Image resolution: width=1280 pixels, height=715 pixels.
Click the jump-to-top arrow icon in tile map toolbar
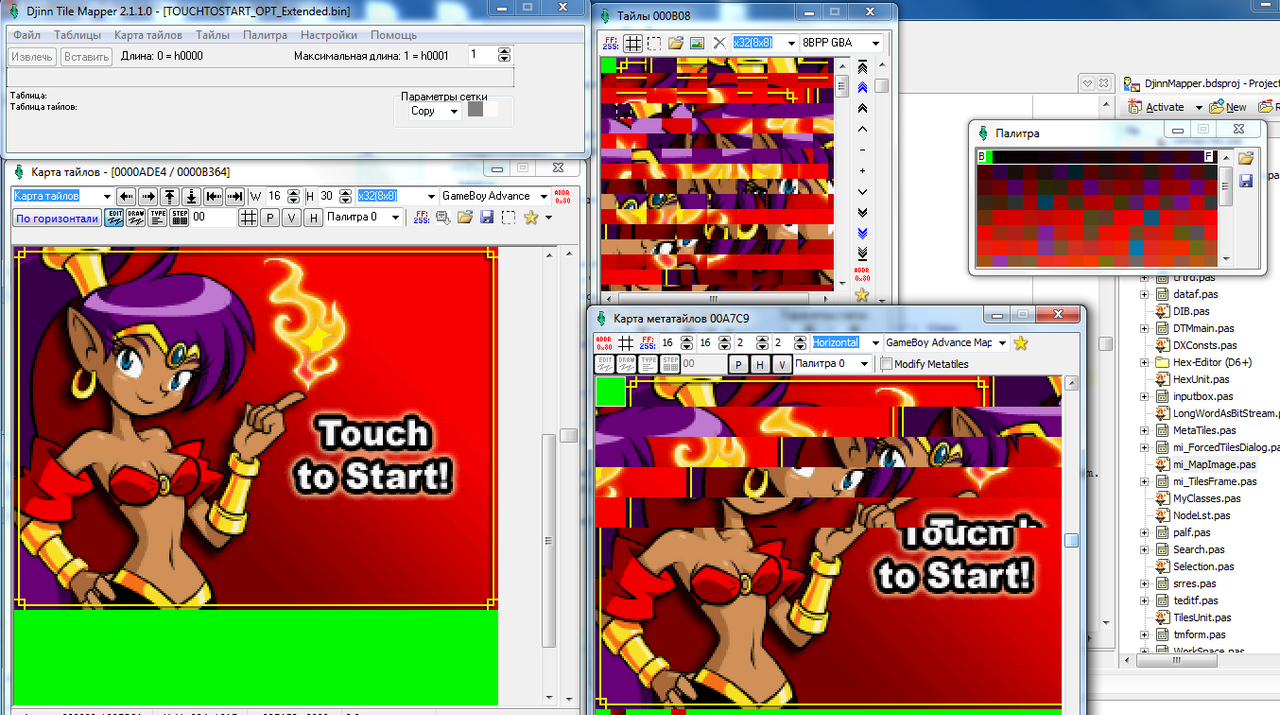(169, 197)
